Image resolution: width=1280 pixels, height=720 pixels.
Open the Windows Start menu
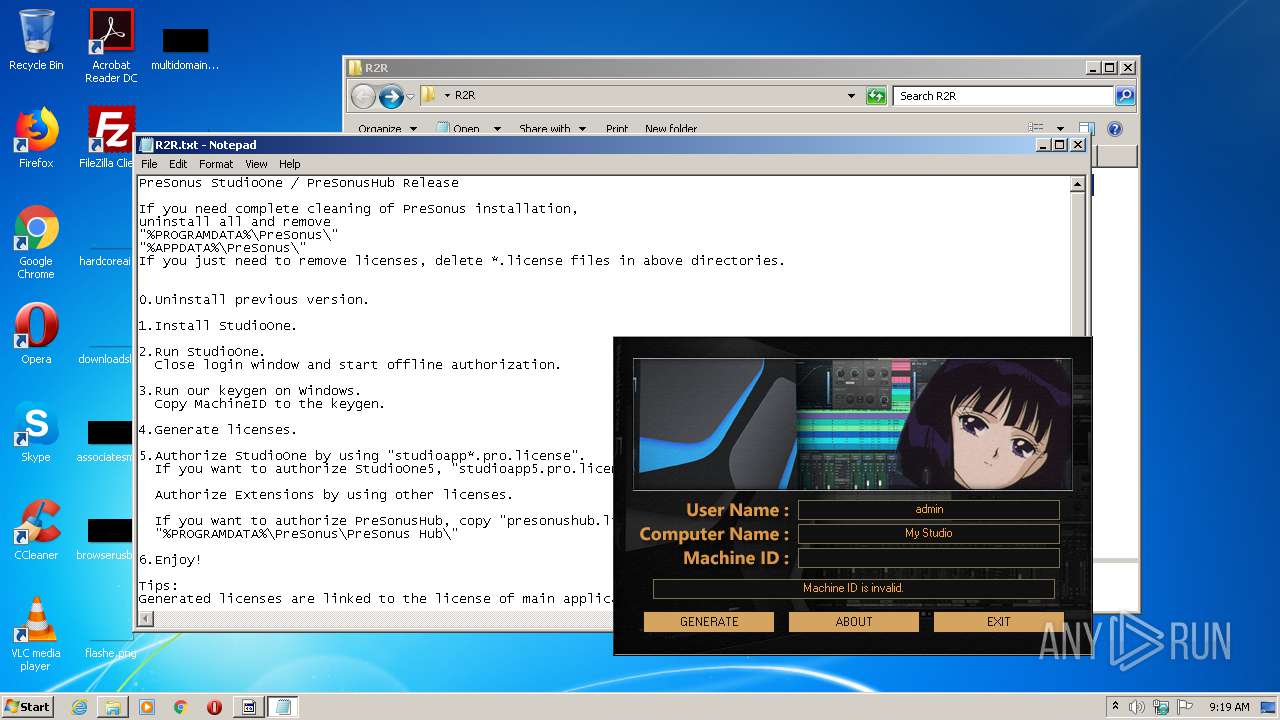[x=27, y=706]
